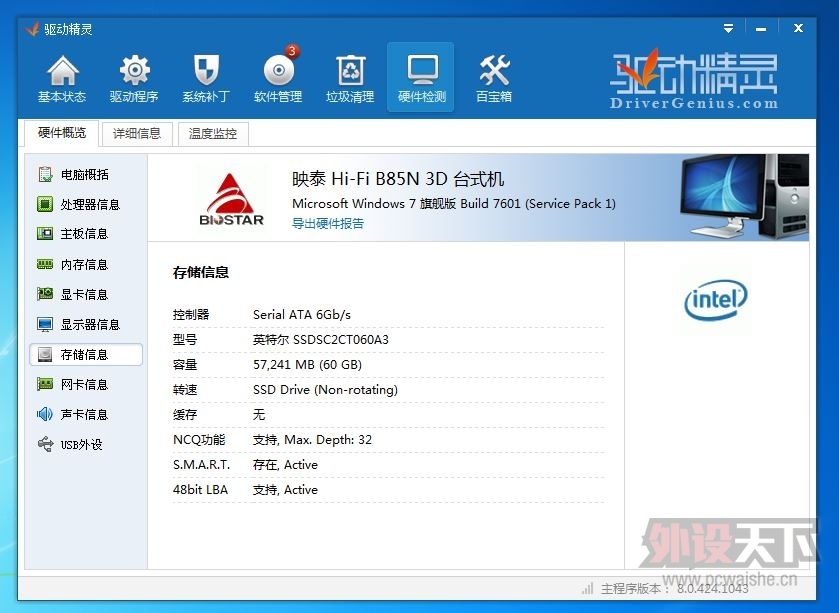Click SSD Drive (Non-rotating) value
This screenshot has height=613, width=839.
[325, 389]
